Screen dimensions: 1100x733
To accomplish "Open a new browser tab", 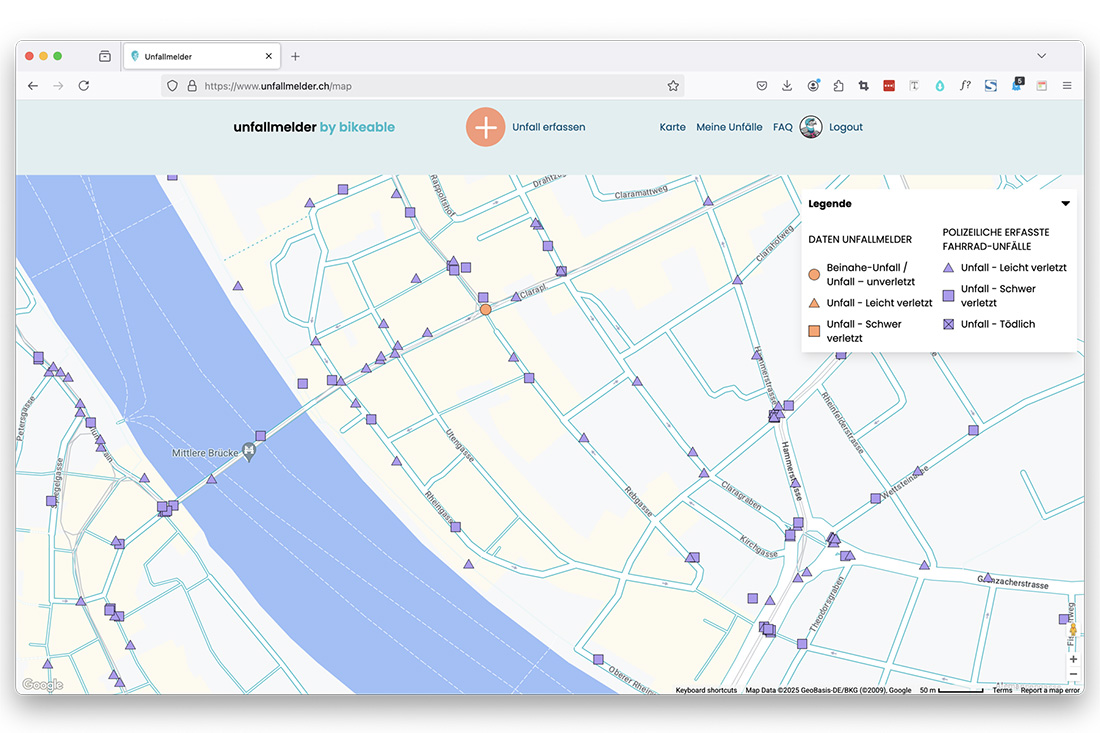I will (x=295, y=56).
